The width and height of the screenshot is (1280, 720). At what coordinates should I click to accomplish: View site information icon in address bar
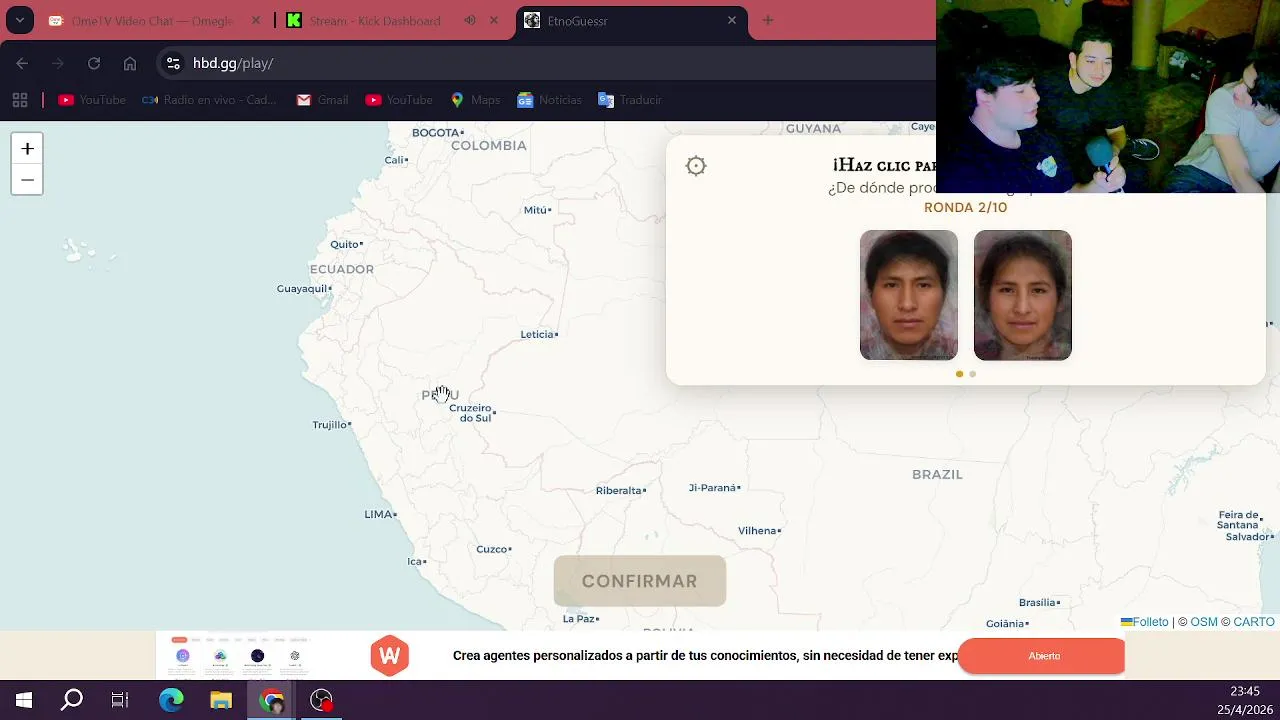(173, 63)
